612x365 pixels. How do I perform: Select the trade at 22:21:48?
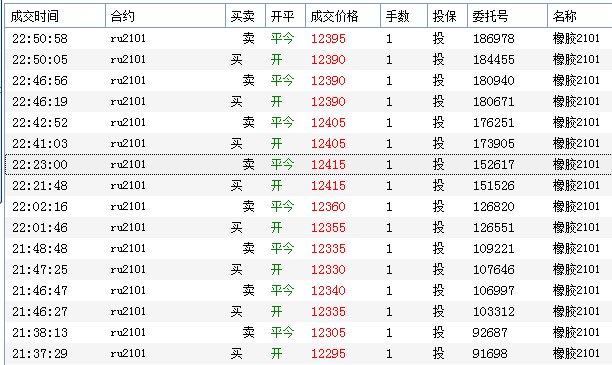coord(308,186)
